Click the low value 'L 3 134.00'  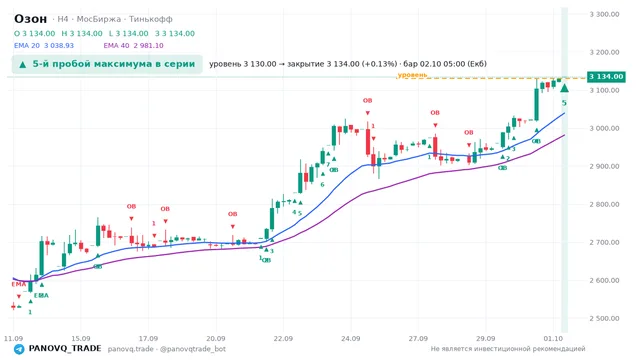click(129, 33)
